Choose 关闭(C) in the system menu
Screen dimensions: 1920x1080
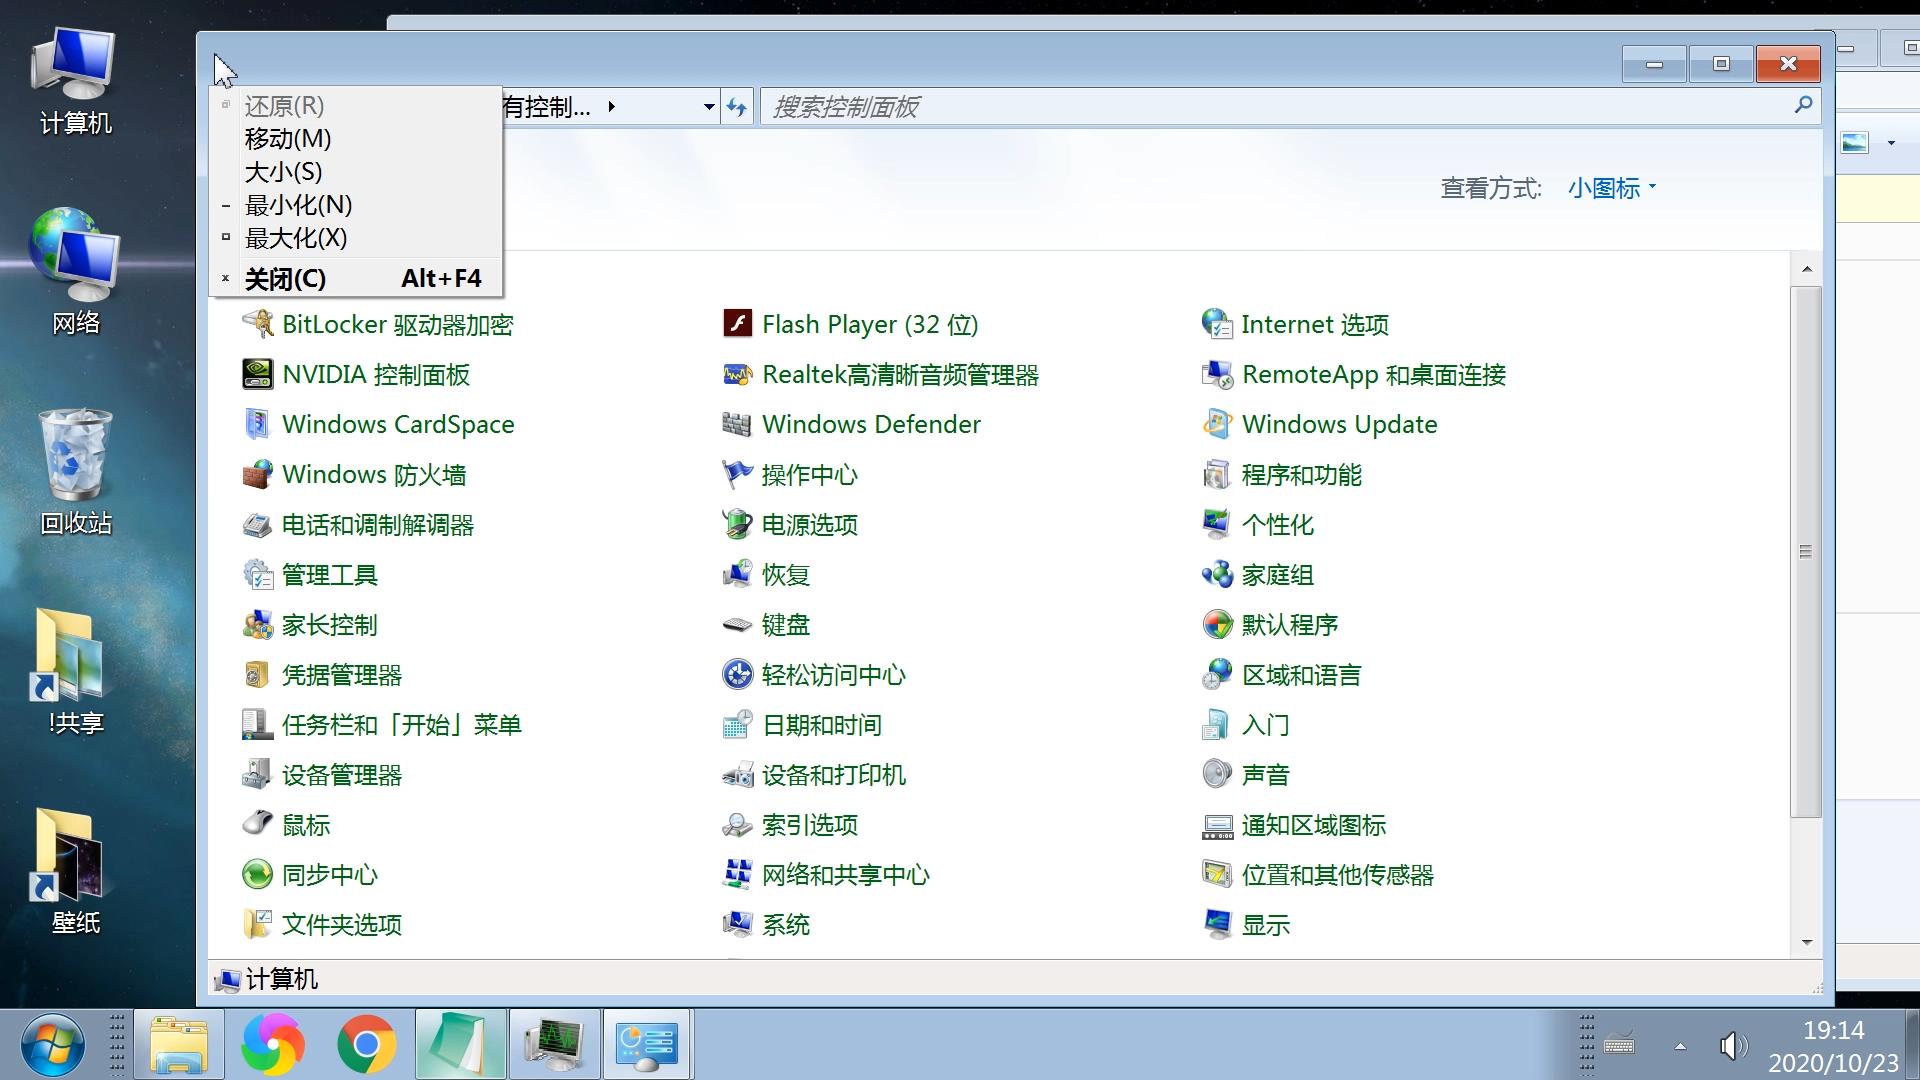pyautogui.click(x=285, y=279)
